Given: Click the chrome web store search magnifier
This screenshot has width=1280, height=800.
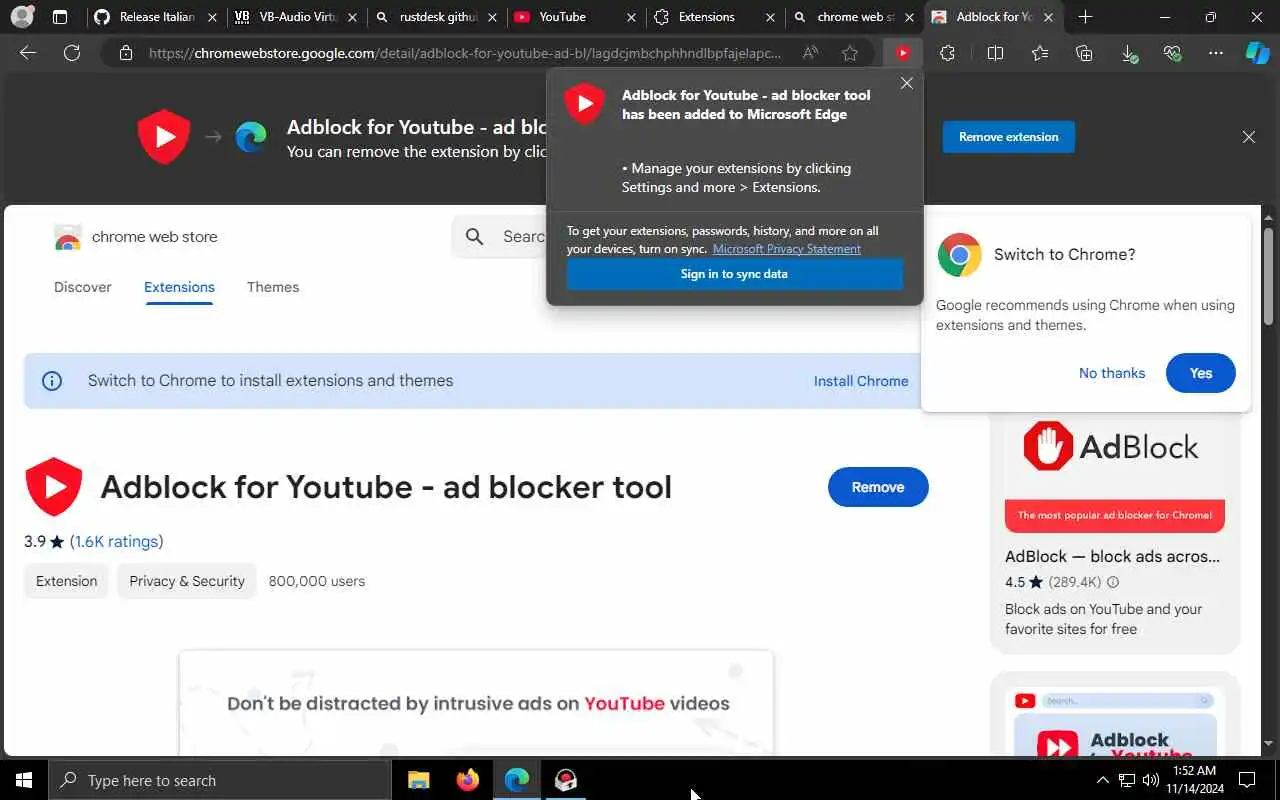Looking at the screenshot, I should pyautogui.click(x=475, y=237).
